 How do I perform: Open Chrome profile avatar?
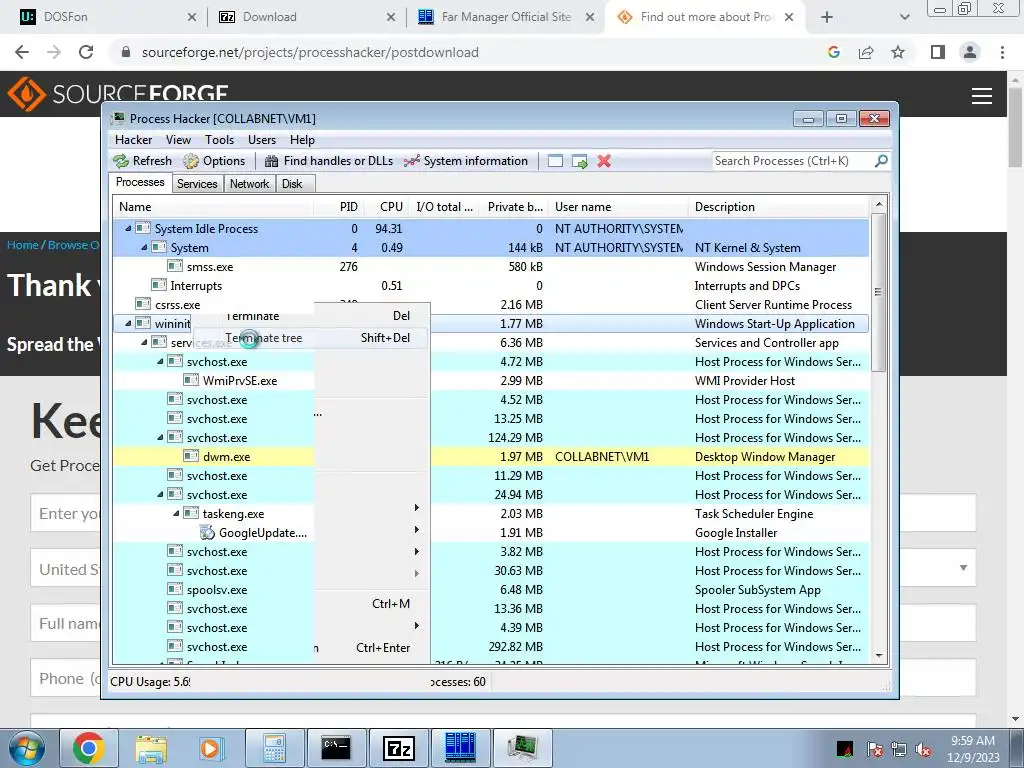pyautogui.click(x=970, y=52)
